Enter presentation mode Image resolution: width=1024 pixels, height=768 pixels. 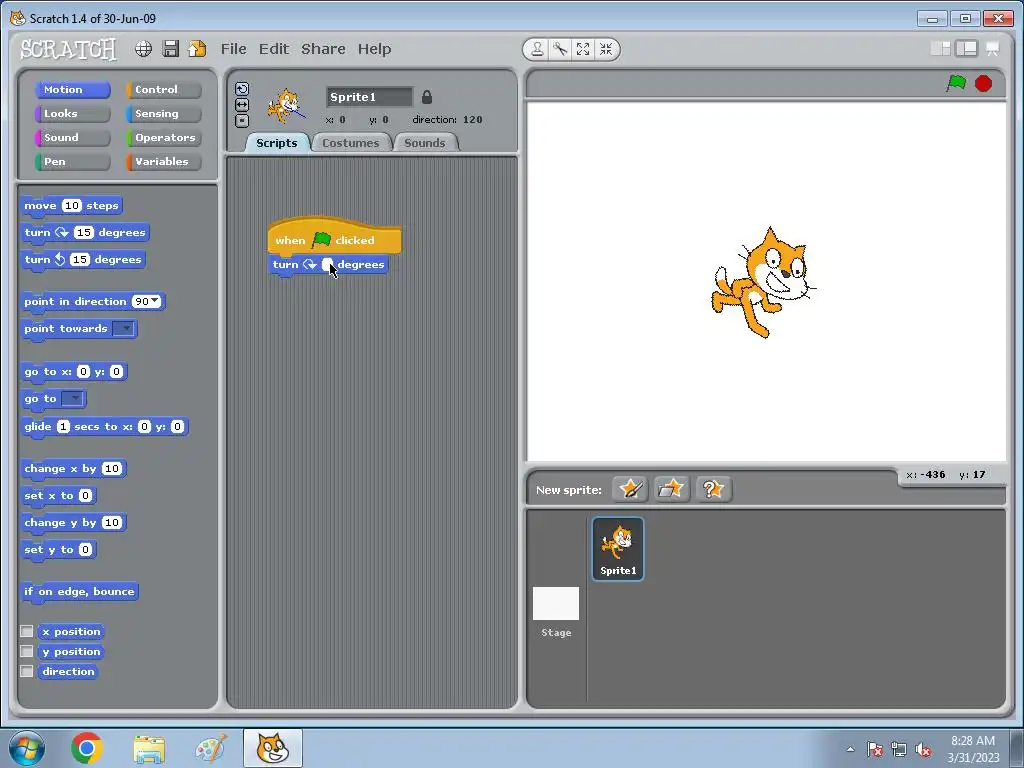[993, 49]
